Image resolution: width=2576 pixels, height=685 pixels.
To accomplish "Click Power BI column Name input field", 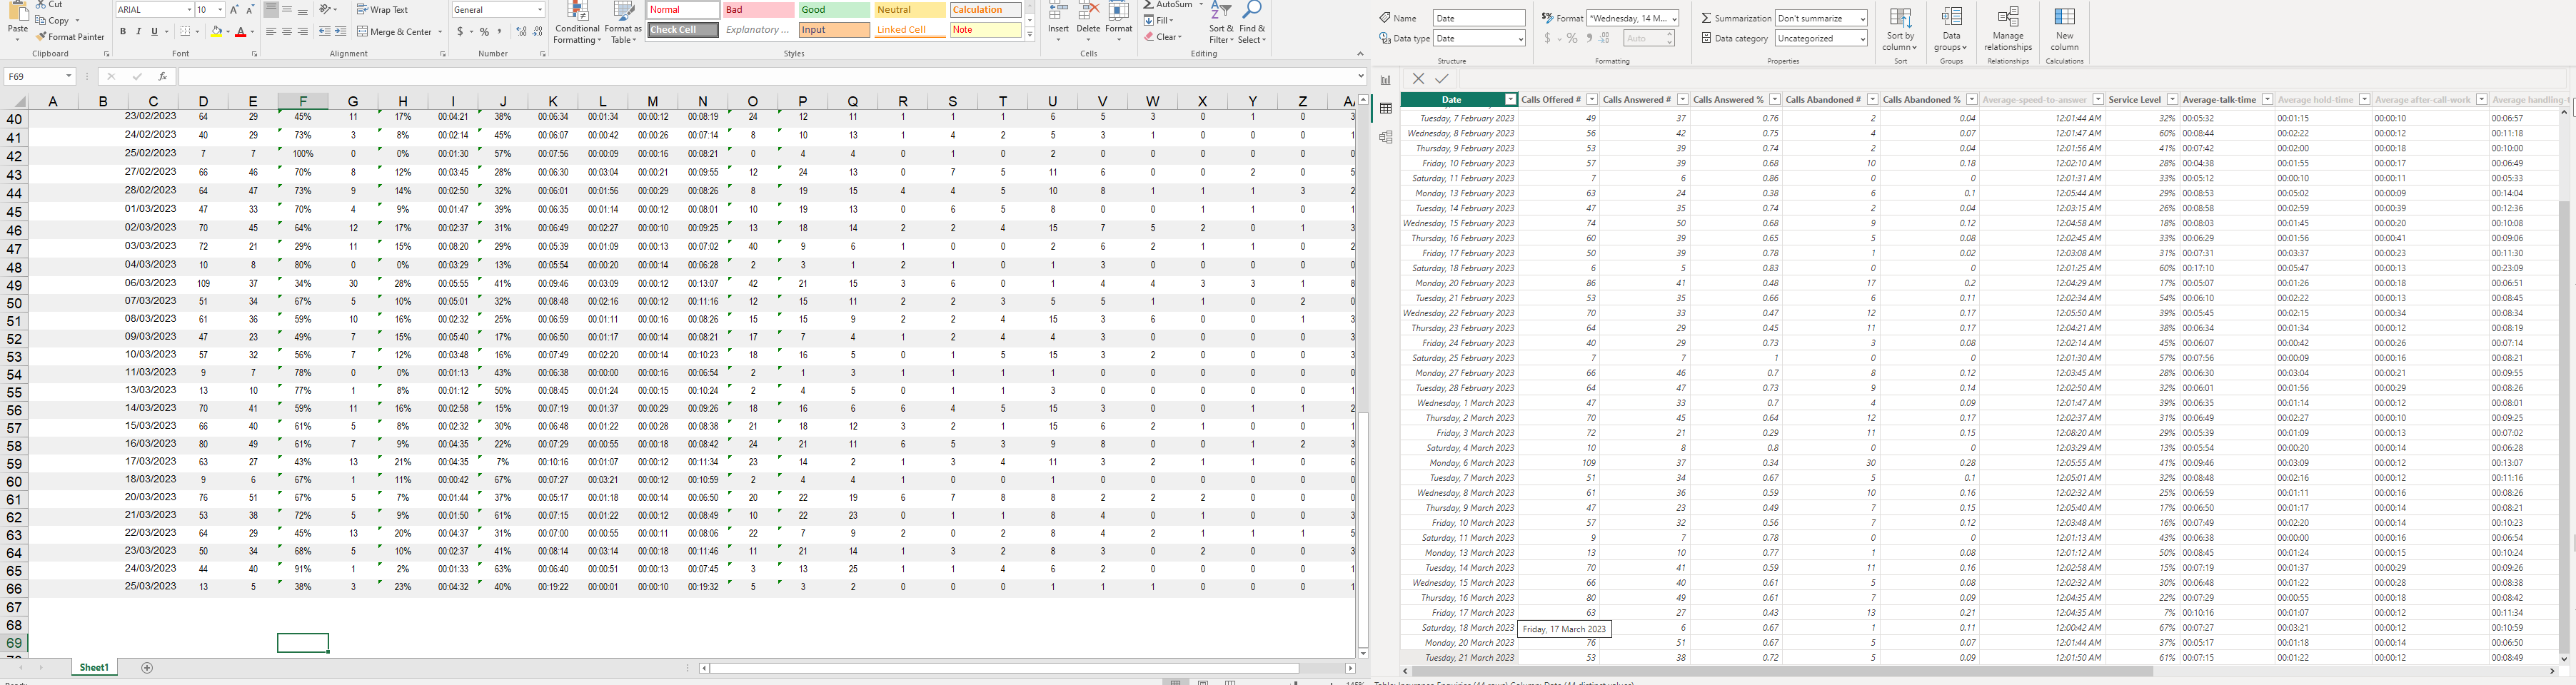I will coord(1479,18).
